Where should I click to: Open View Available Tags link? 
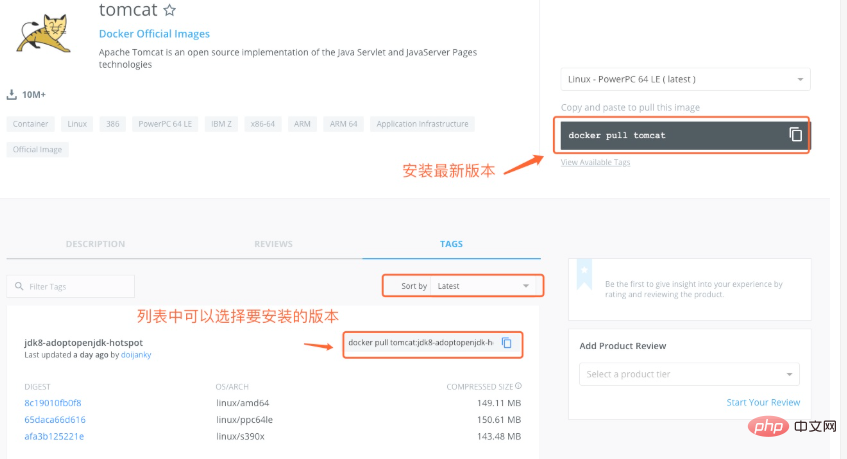click(595, 162)
